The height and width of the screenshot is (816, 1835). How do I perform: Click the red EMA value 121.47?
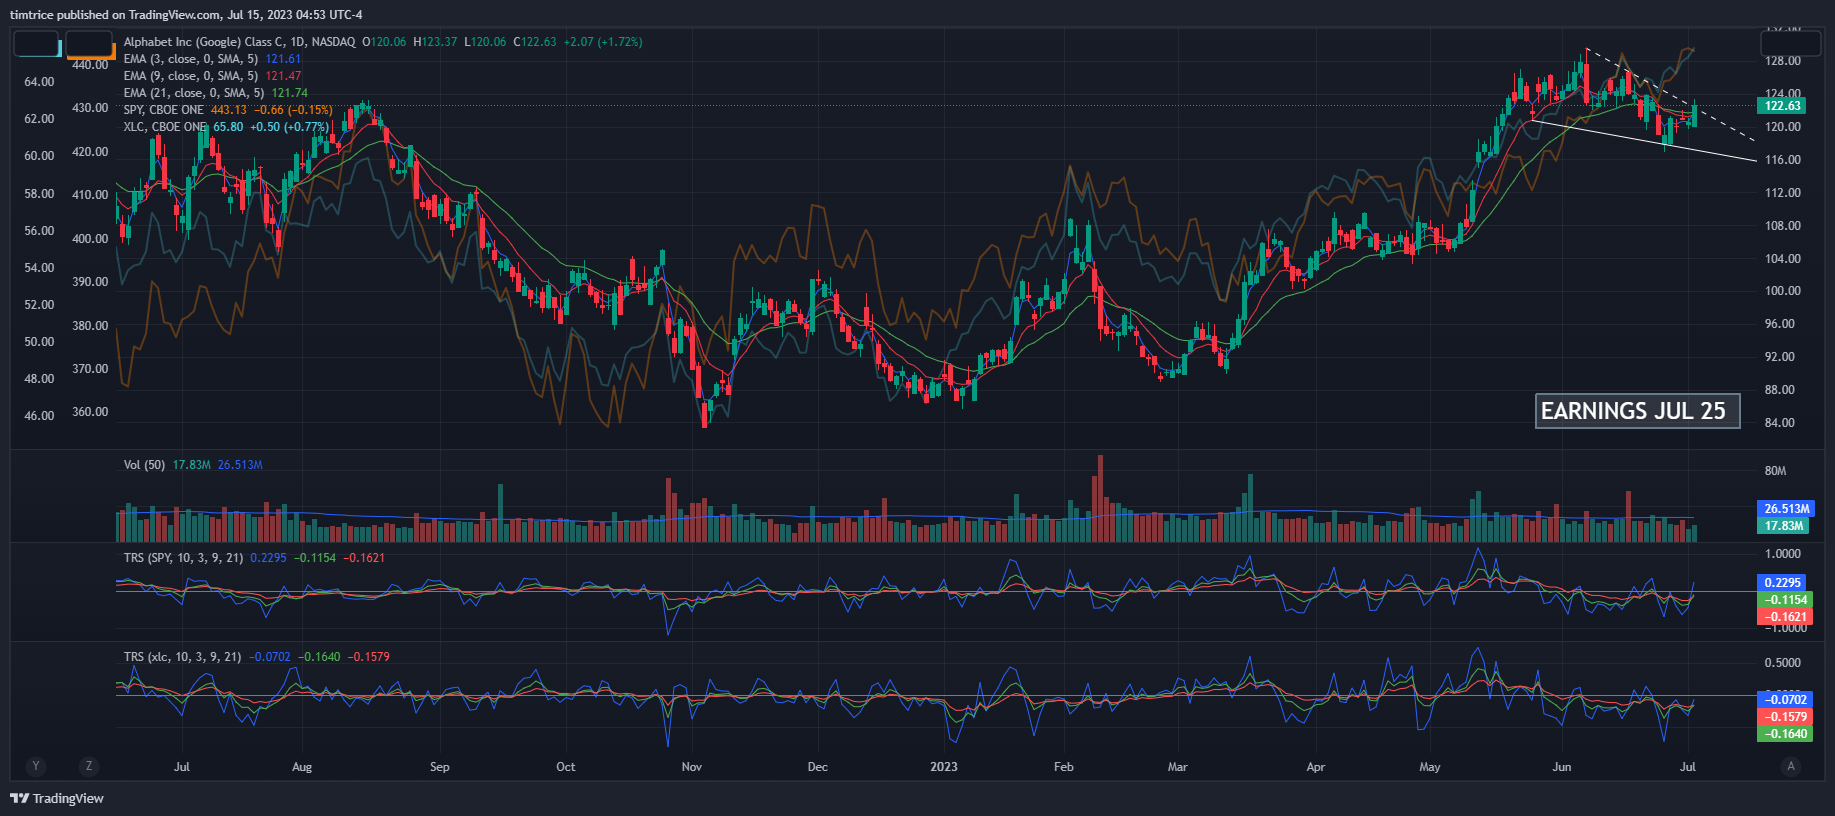tap(283, 76)
